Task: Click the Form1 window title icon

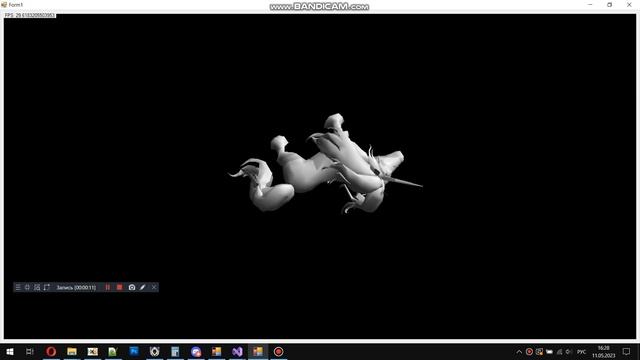Action: coord(4,5)
